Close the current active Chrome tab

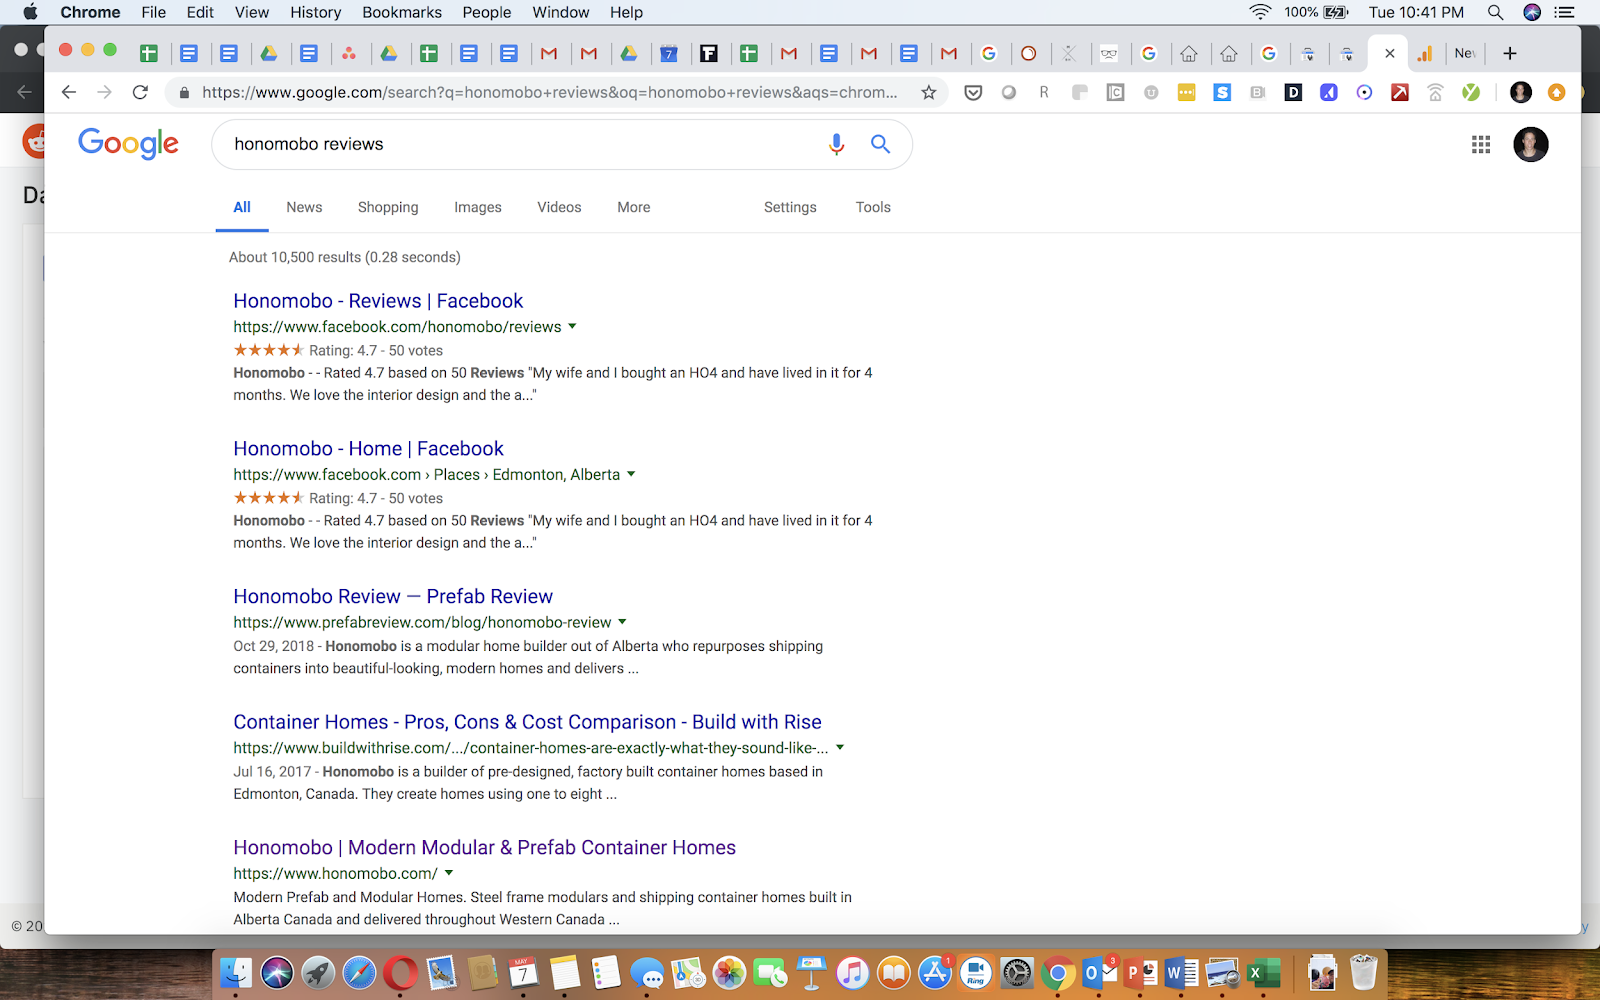pyautogui.click(x=1389, y=53)
